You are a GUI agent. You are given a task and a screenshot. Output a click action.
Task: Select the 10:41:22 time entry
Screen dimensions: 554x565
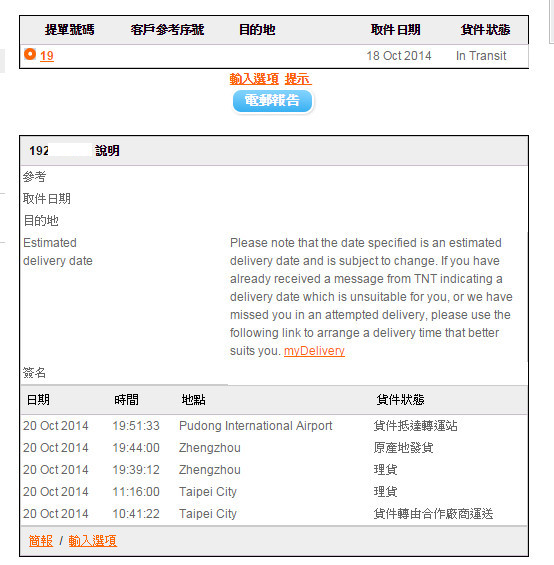pyautogui.click(x=136, y=513)
